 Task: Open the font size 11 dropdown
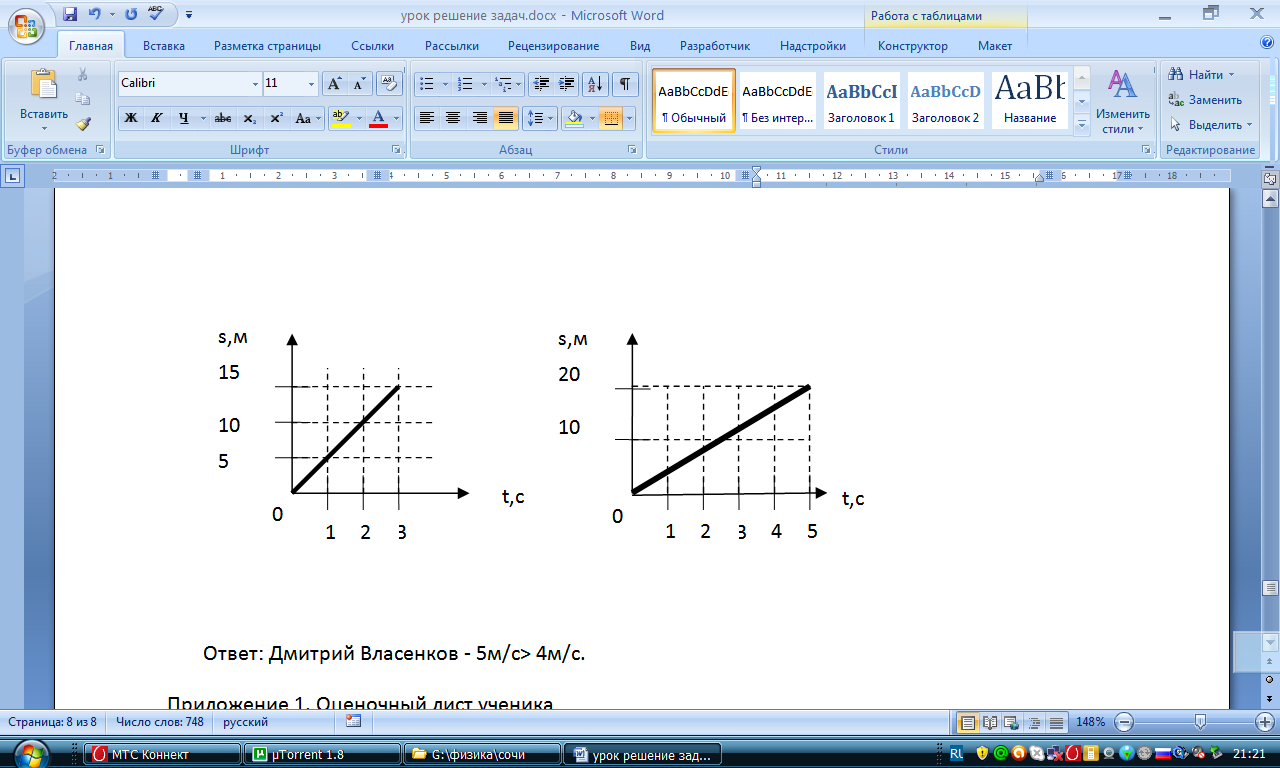point(311,84)
